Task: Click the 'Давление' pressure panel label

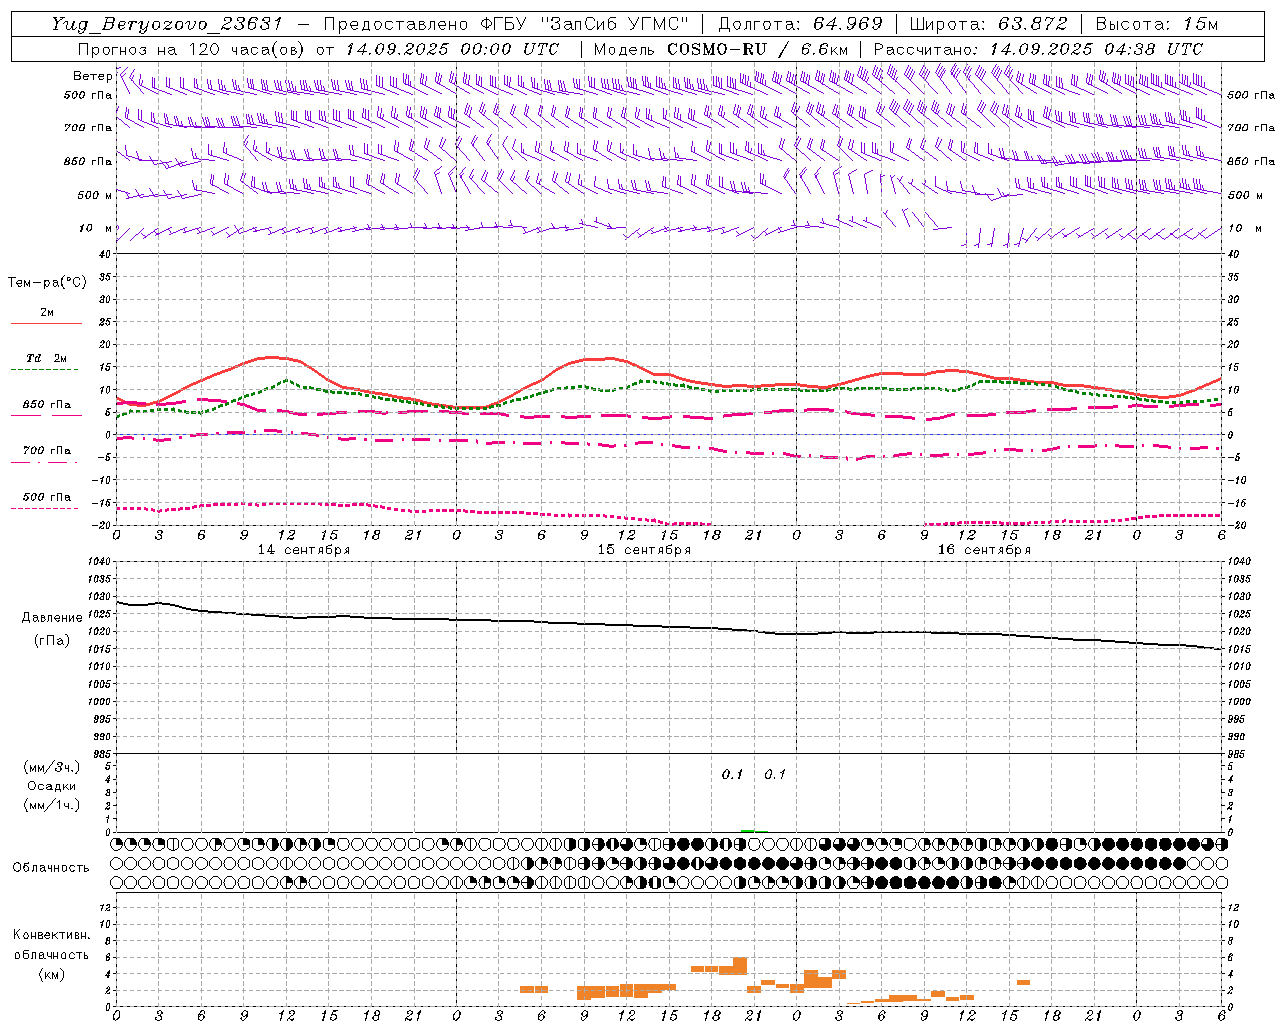Action: [52, 618]
